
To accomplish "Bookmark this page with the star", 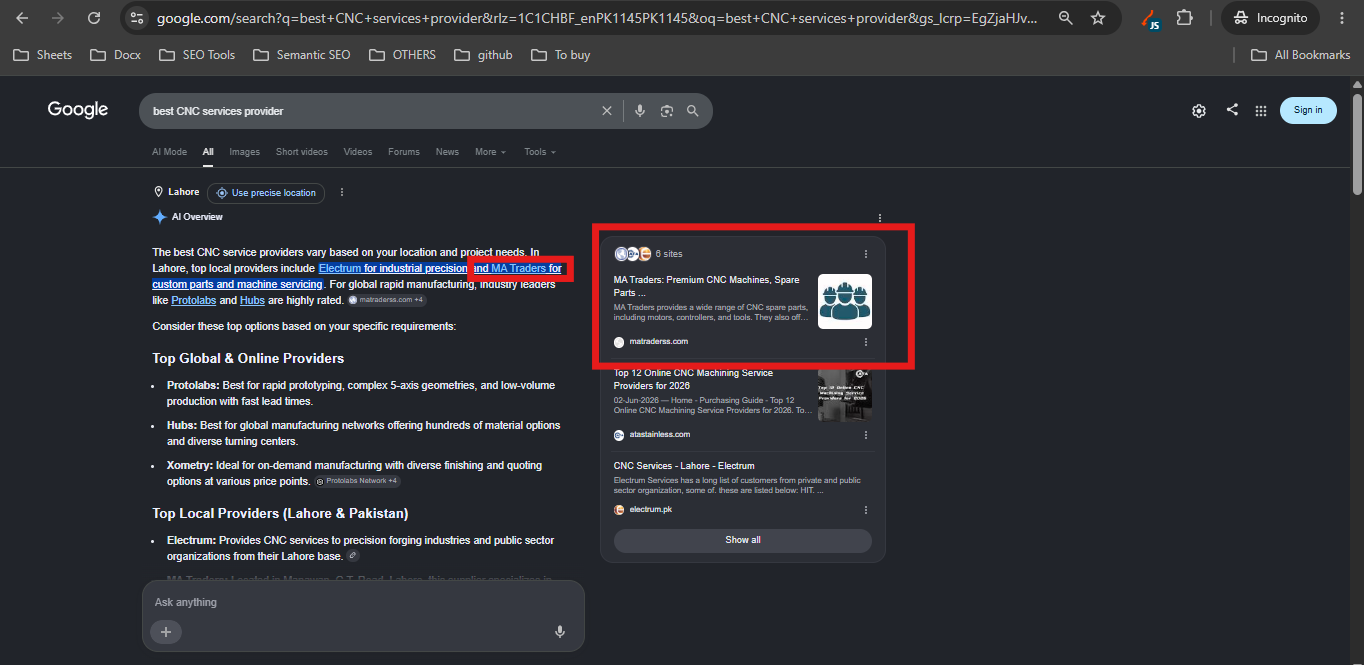I will click(x=1098, y=18).
